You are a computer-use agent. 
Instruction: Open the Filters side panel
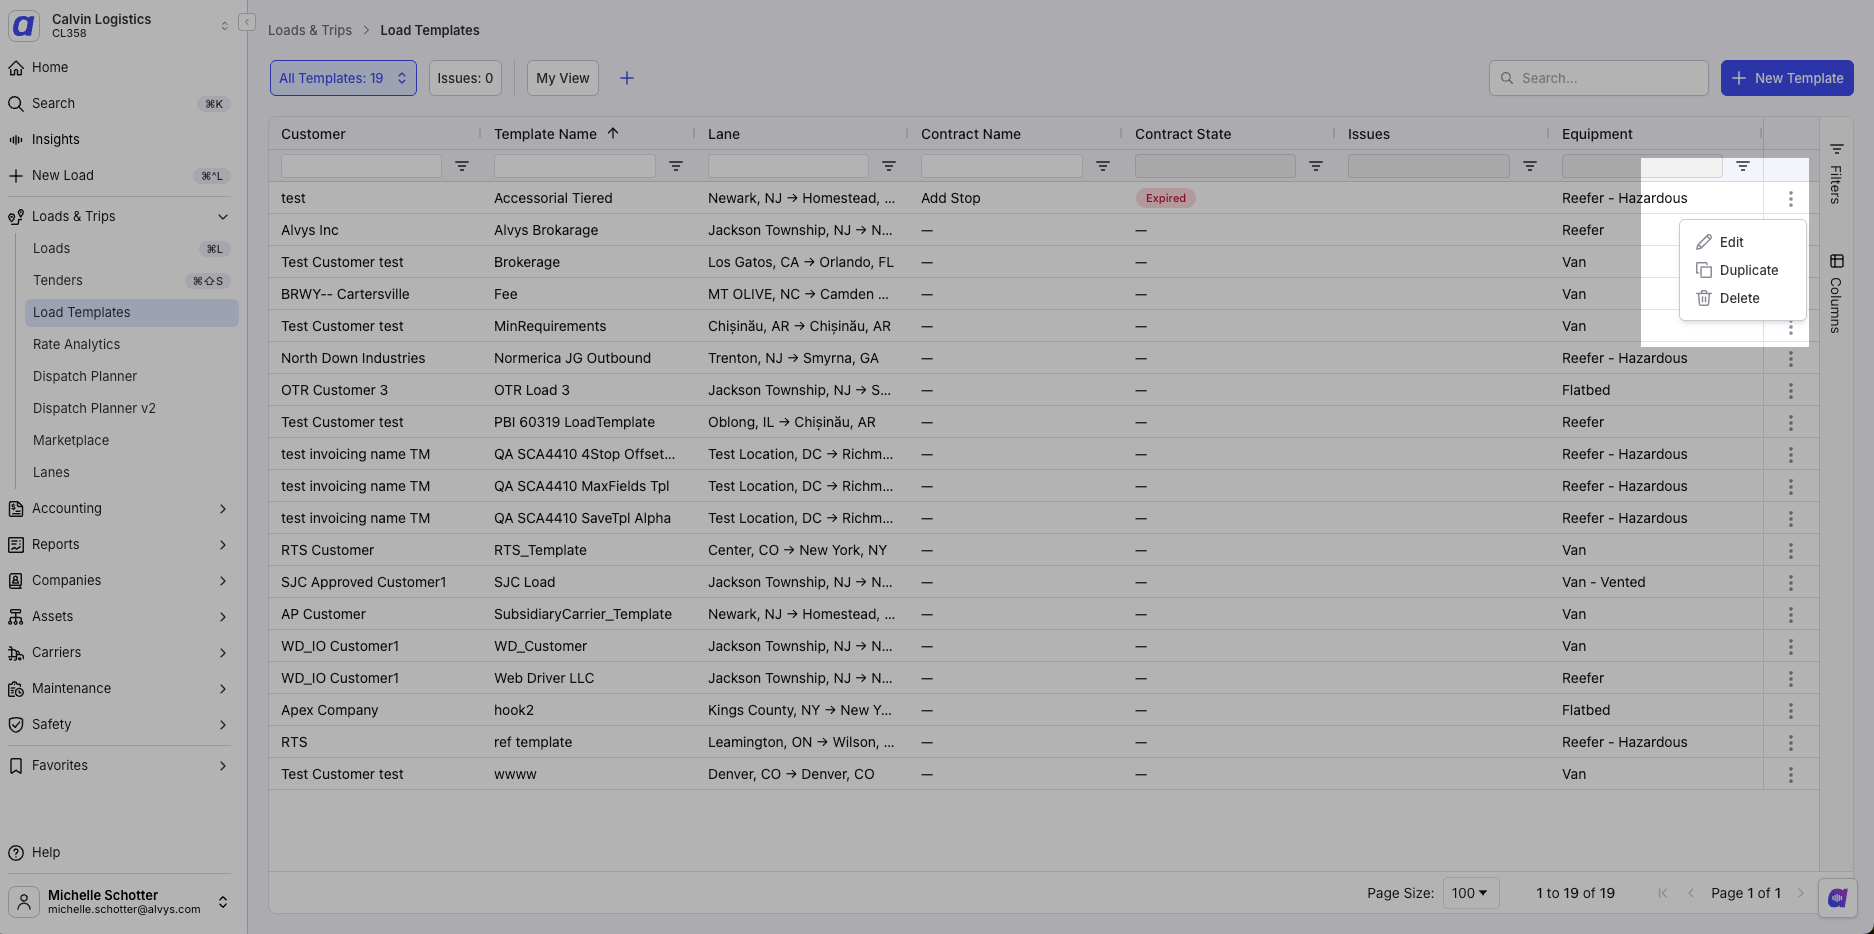pos(1836,174)
